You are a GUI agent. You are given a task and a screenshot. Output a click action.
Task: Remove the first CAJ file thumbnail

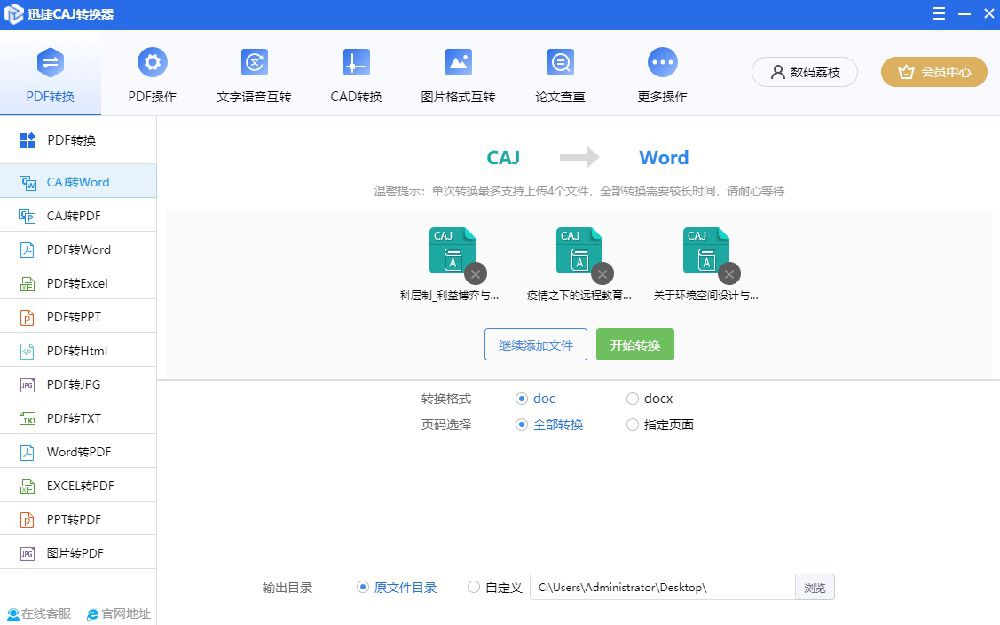click(475, 274)
